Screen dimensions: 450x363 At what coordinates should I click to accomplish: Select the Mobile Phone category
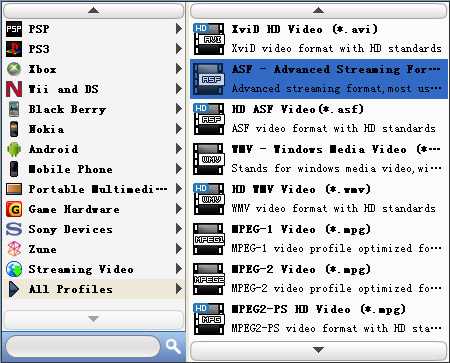point(94,169)
